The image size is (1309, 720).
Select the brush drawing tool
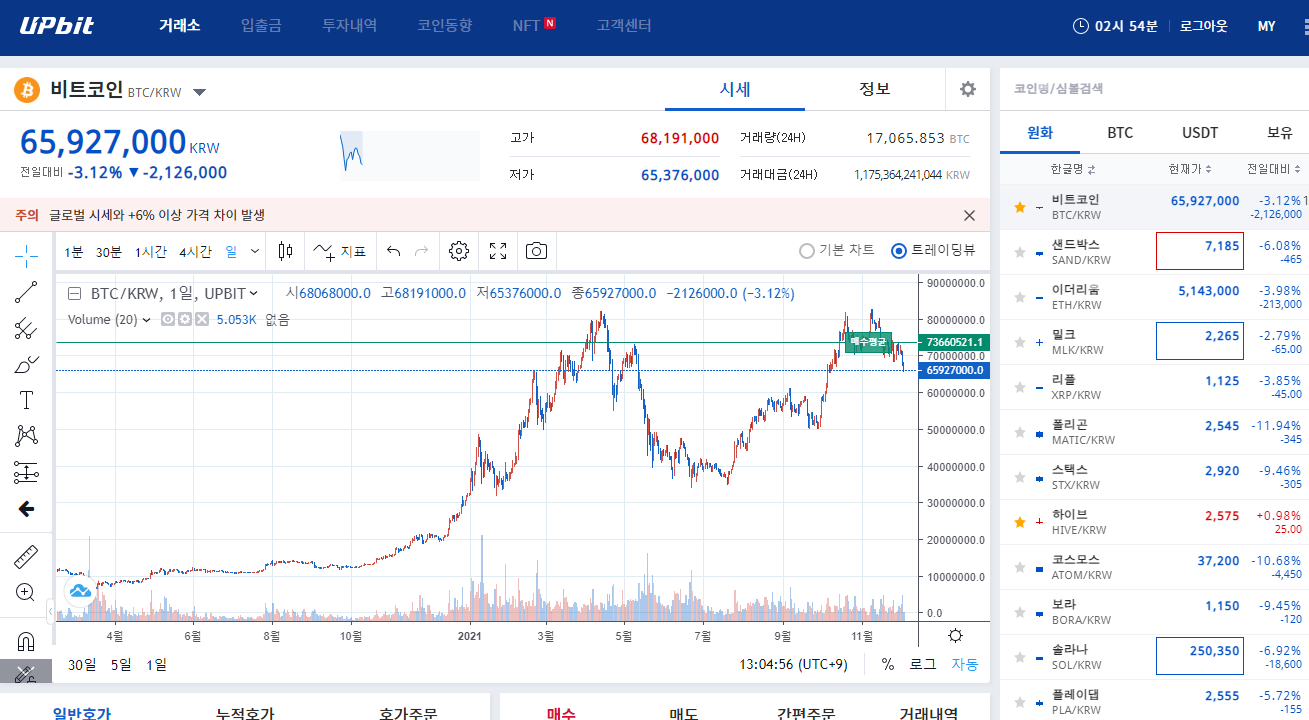(26, 364)
